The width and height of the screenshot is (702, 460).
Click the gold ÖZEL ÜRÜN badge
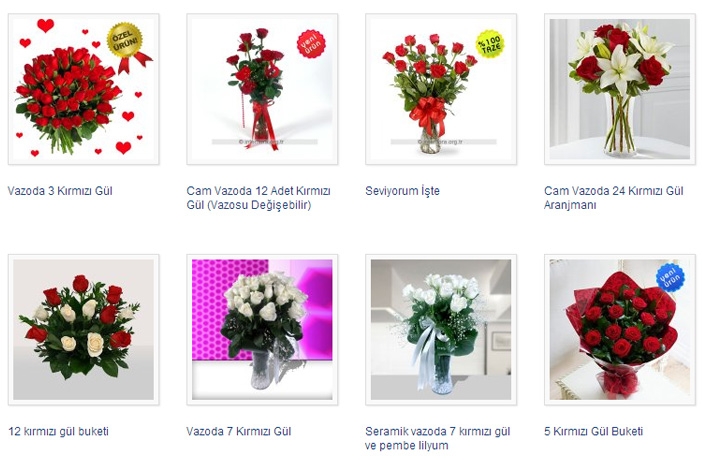pos(125,41)
